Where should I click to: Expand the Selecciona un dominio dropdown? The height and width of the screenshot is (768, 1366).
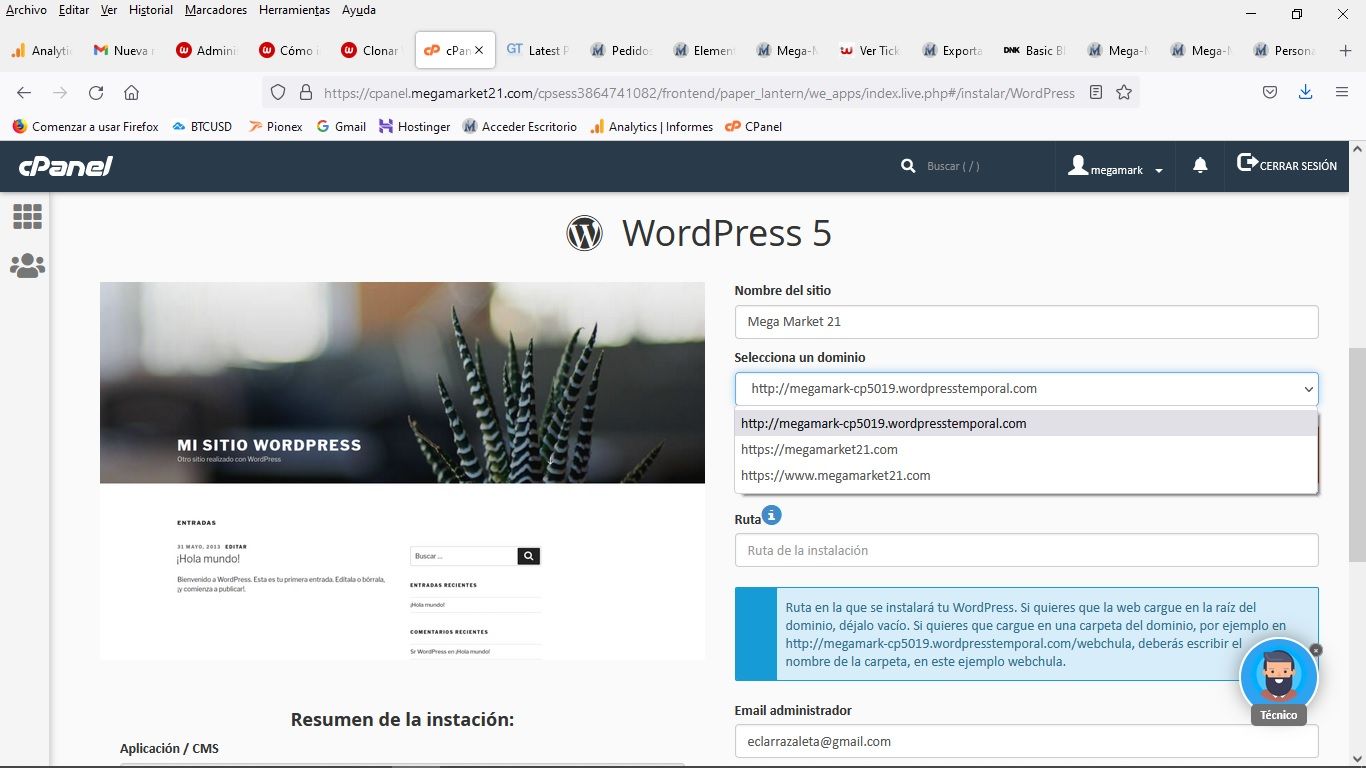pos(1026,389)
